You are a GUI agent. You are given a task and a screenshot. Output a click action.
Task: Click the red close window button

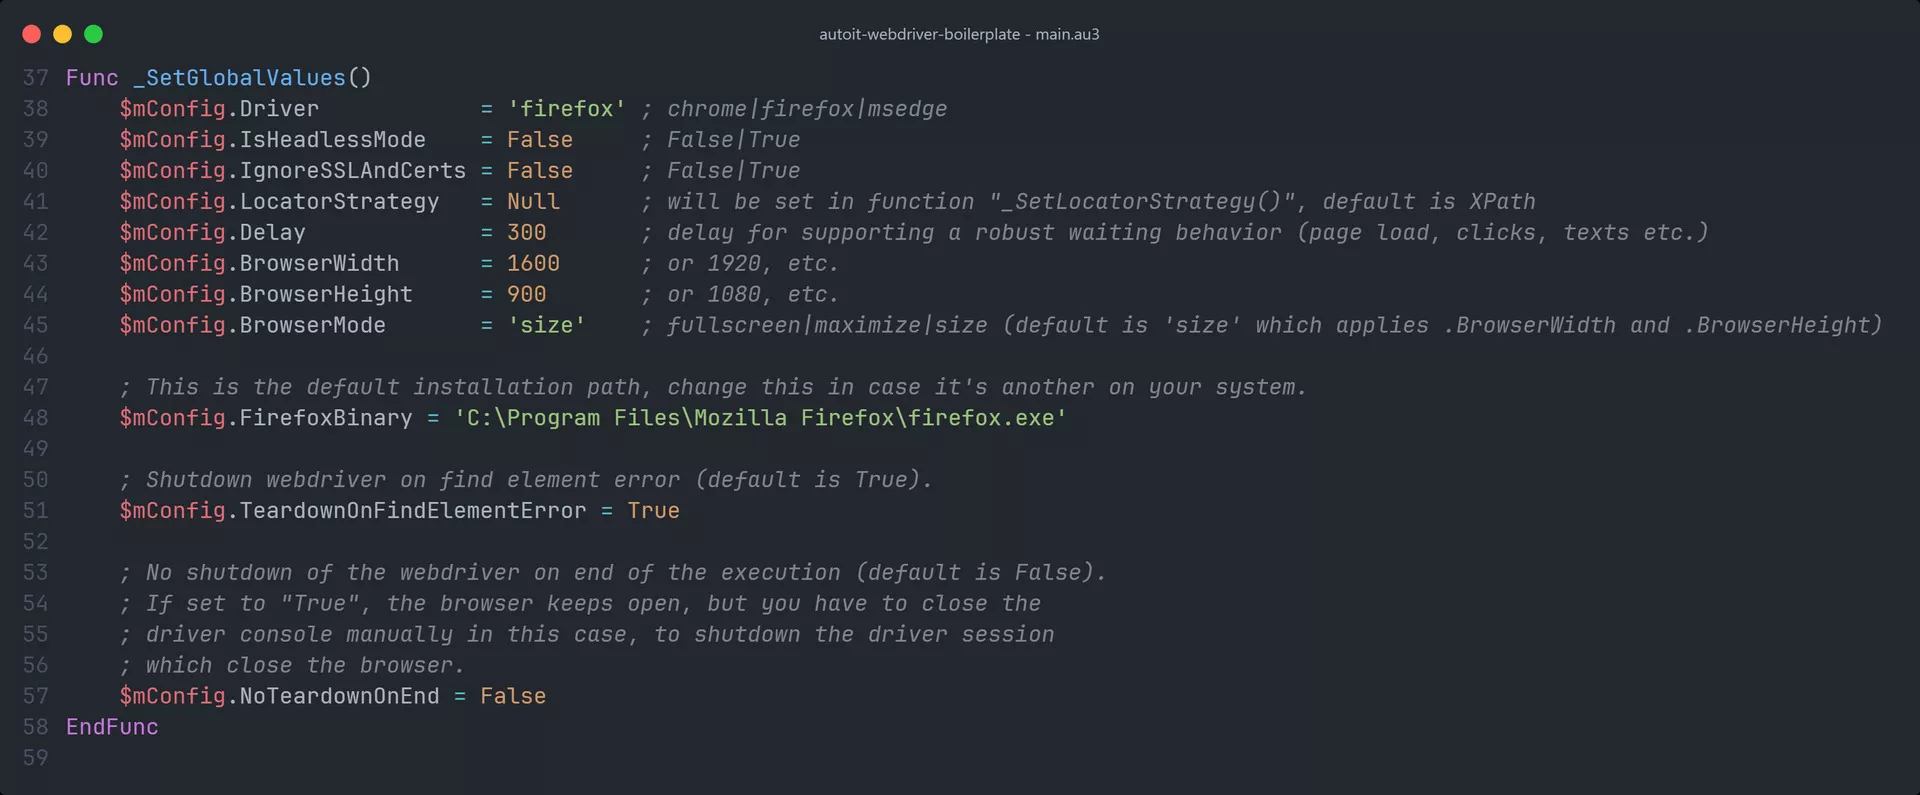point(31,34)
